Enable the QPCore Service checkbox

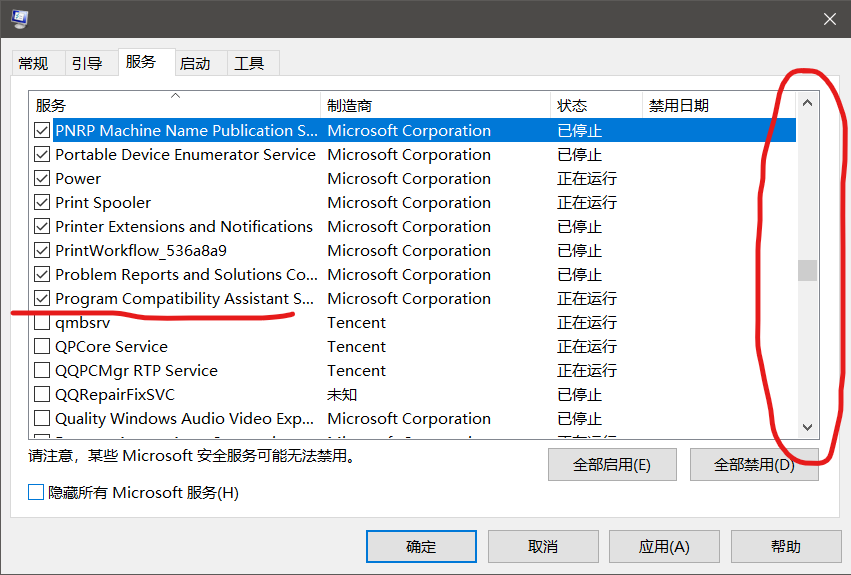click(42, 346)
